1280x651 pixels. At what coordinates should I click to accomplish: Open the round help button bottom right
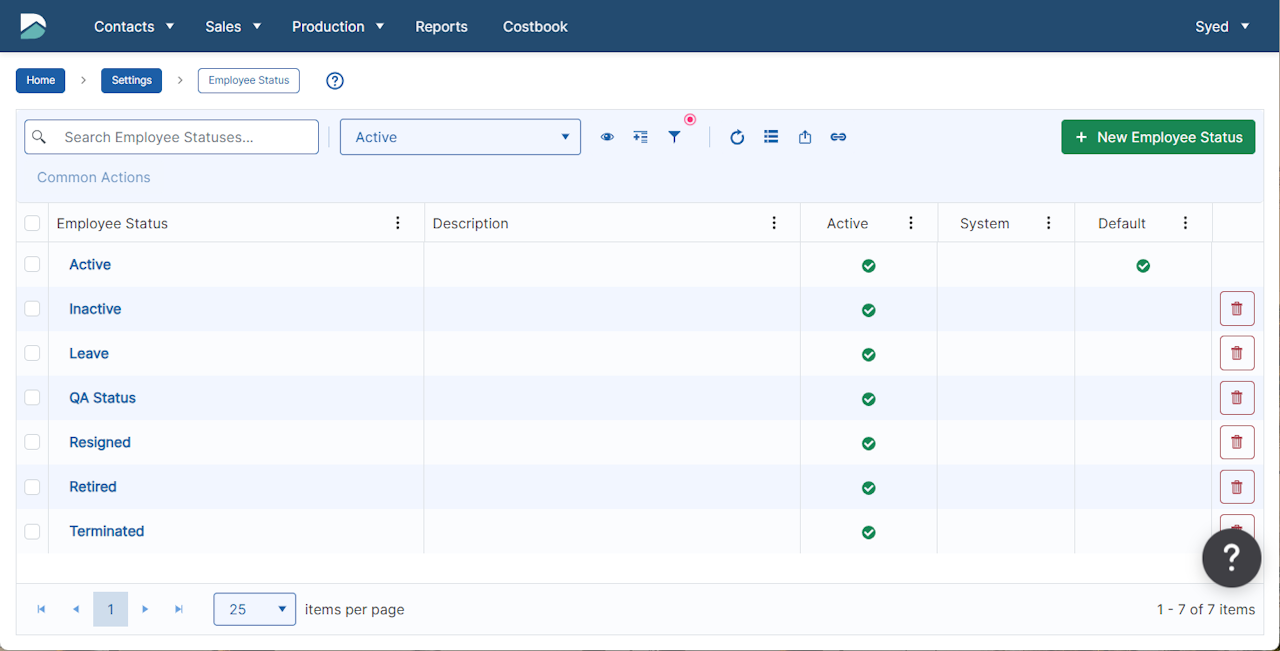(1231, 558)
